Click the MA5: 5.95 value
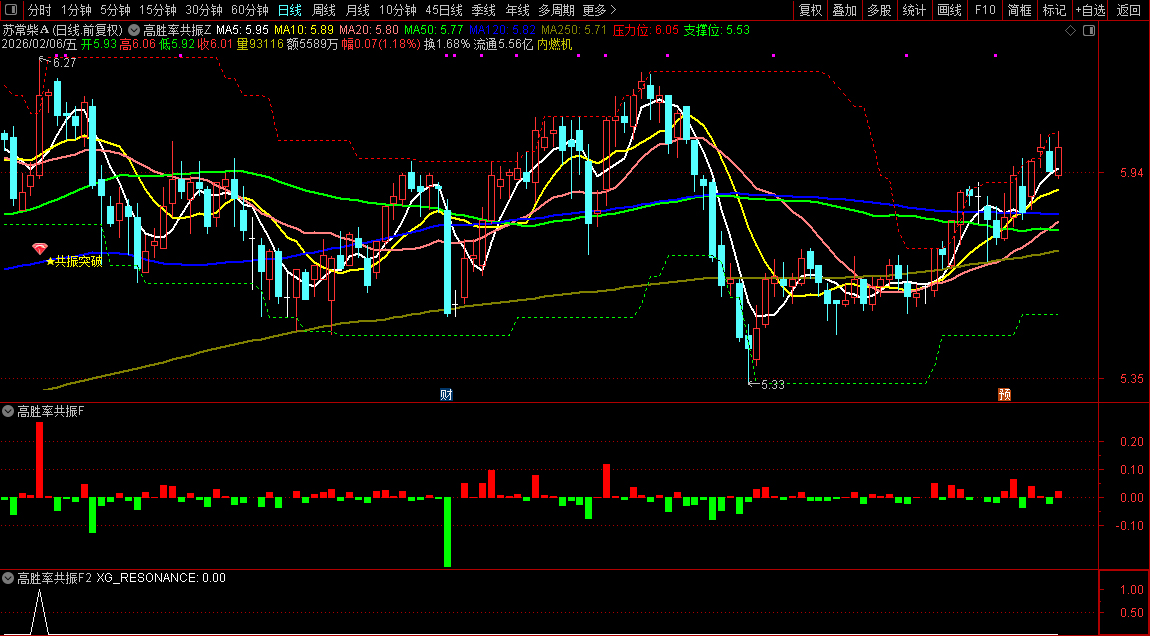 pyautogui.click(x=242, y=31)
